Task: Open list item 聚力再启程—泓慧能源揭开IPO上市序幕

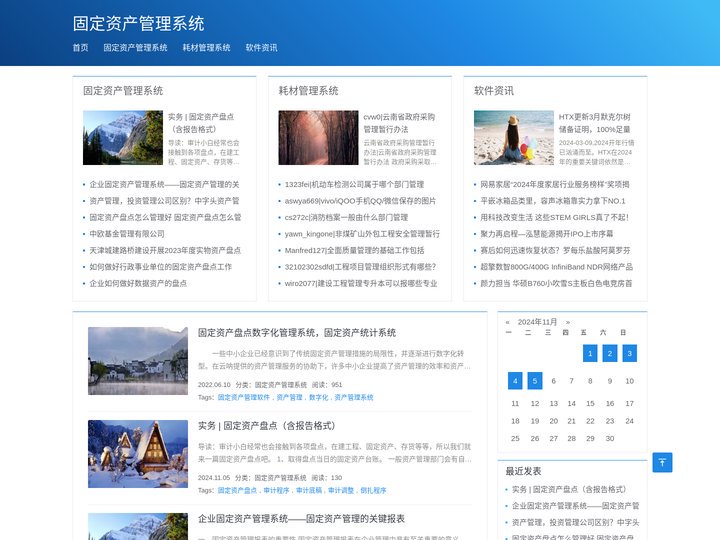Action: (x=546, y=234)
